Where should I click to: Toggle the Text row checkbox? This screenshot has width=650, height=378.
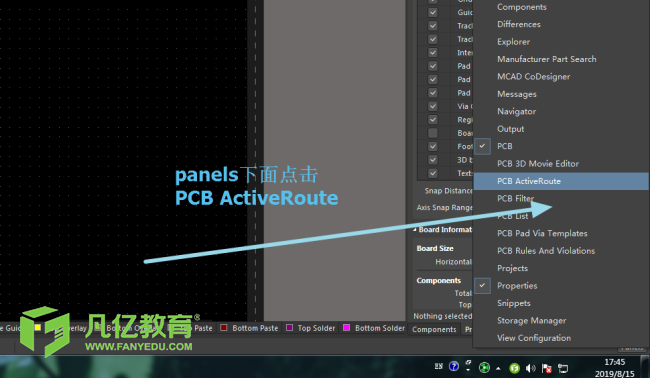coord(433,173)
